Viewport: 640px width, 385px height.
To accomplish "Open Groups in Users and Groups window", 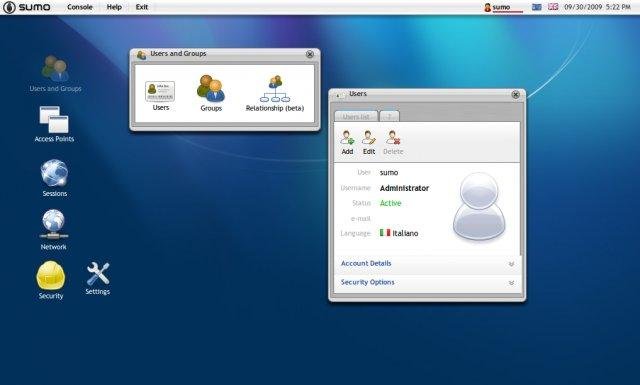I will 211,93.
